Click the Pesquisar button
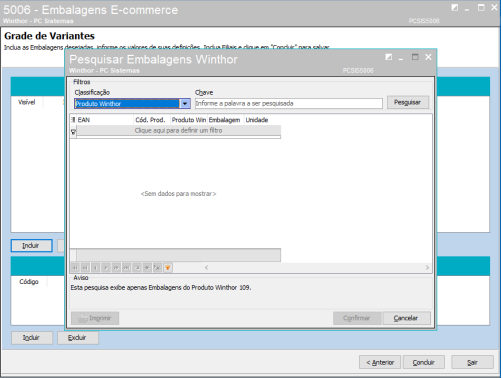Viewport: 503px width, 378px height. click(407, 102)
